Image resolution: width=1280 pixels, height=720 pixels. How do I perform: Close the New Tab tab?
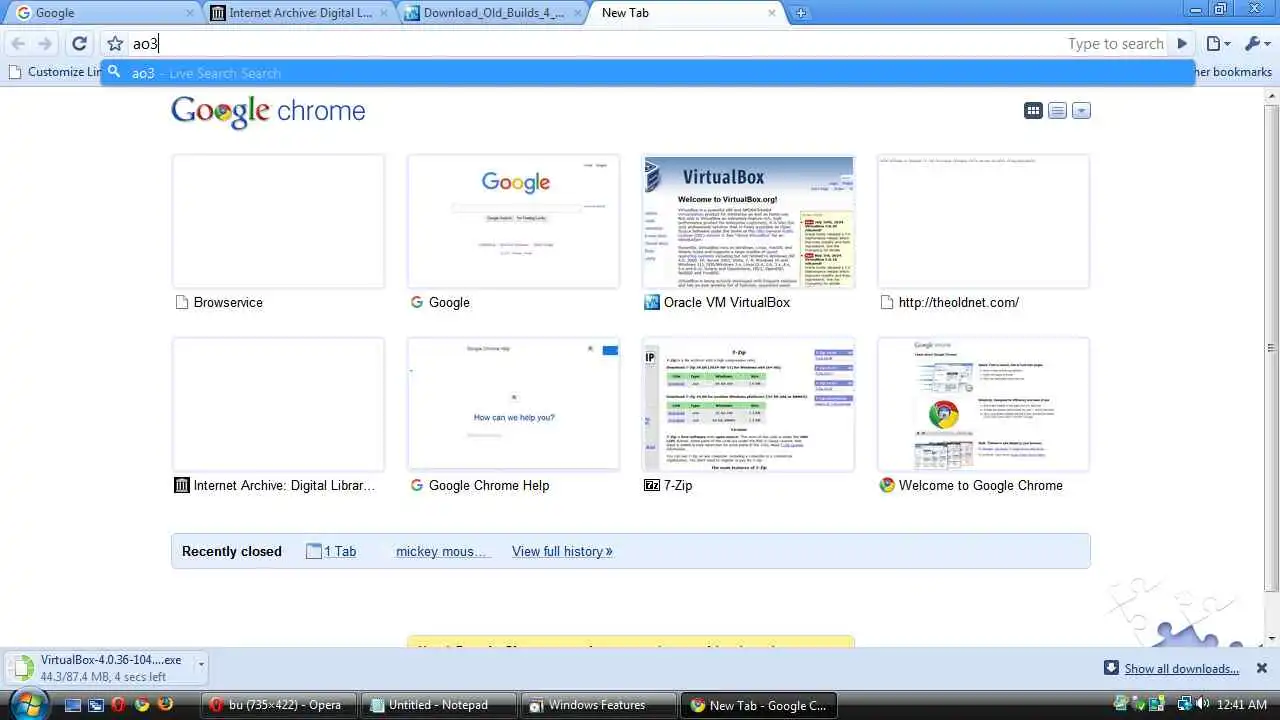coord(771,13)
